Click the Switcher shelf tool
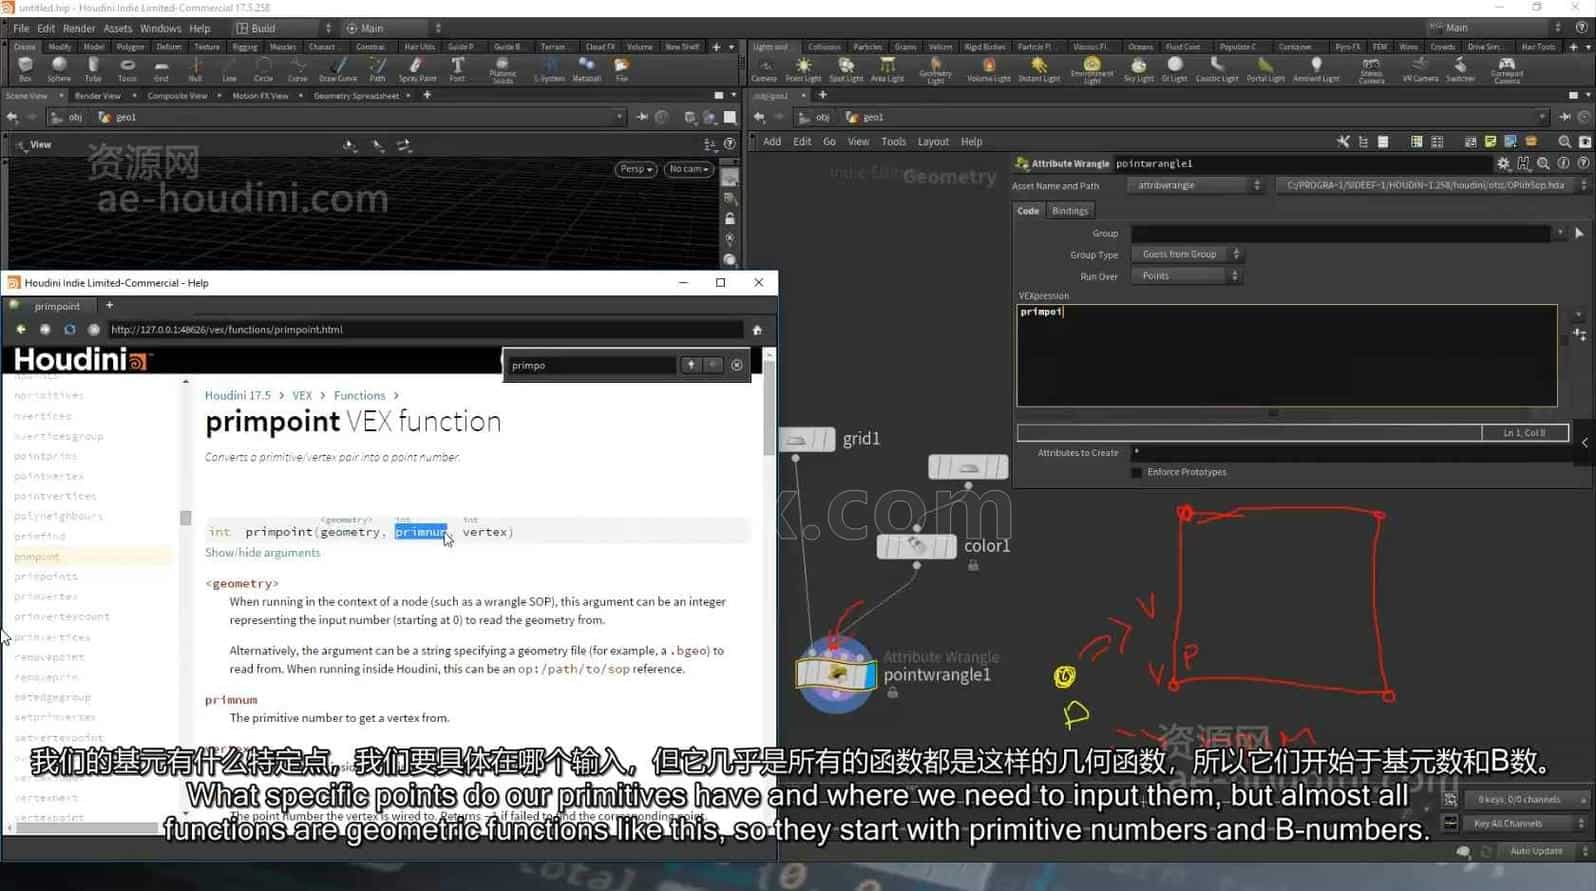Image resolution: width=1596 pixels, height=891 pixels. coord(1460,69)
